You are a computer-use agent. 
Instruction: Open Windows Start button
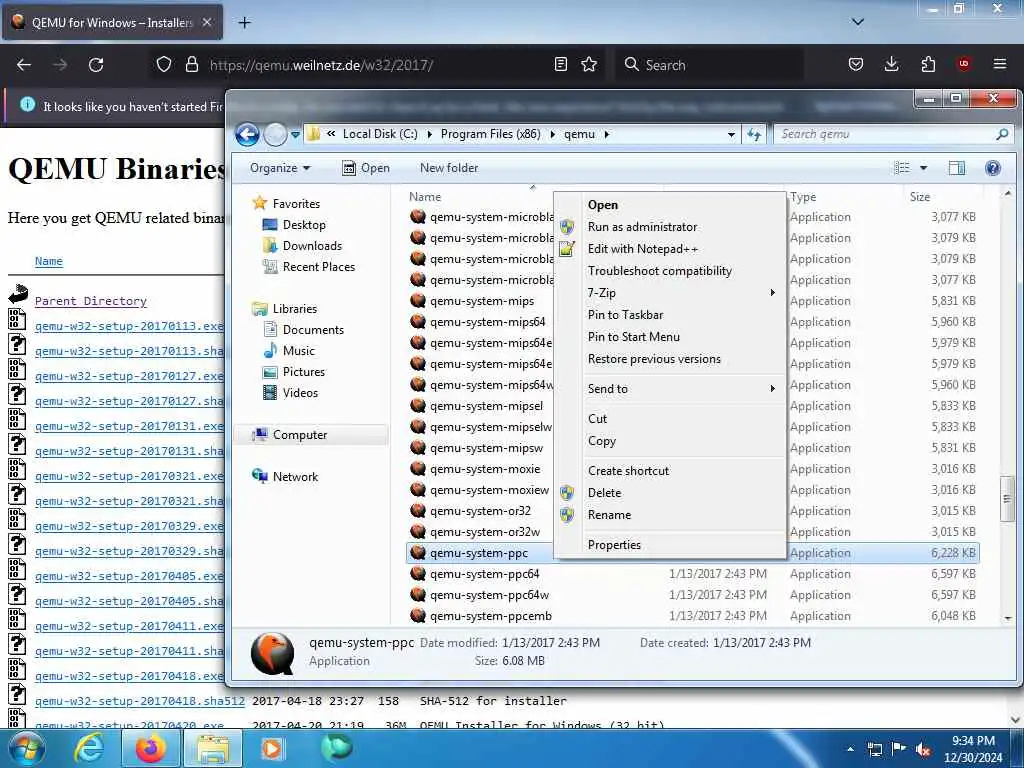(x=27, y=748)
